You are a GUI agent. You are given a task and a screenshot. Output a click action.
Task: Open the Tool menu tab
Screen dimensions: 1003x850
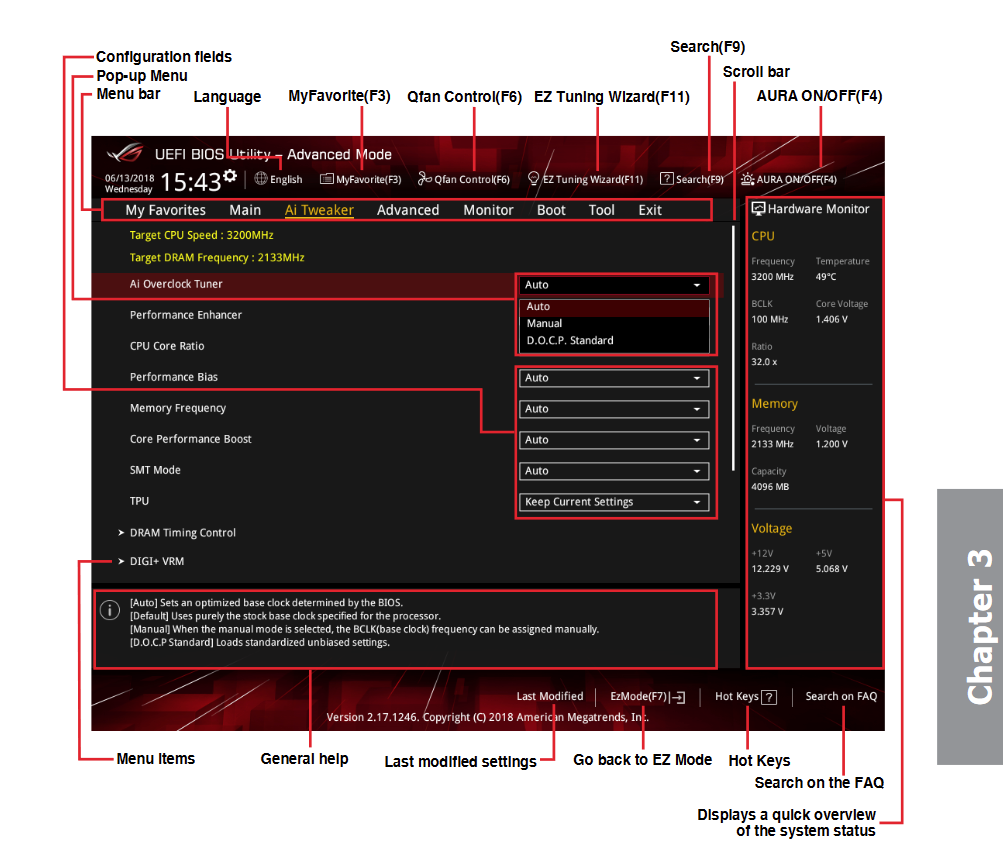[x=601, y=210]
